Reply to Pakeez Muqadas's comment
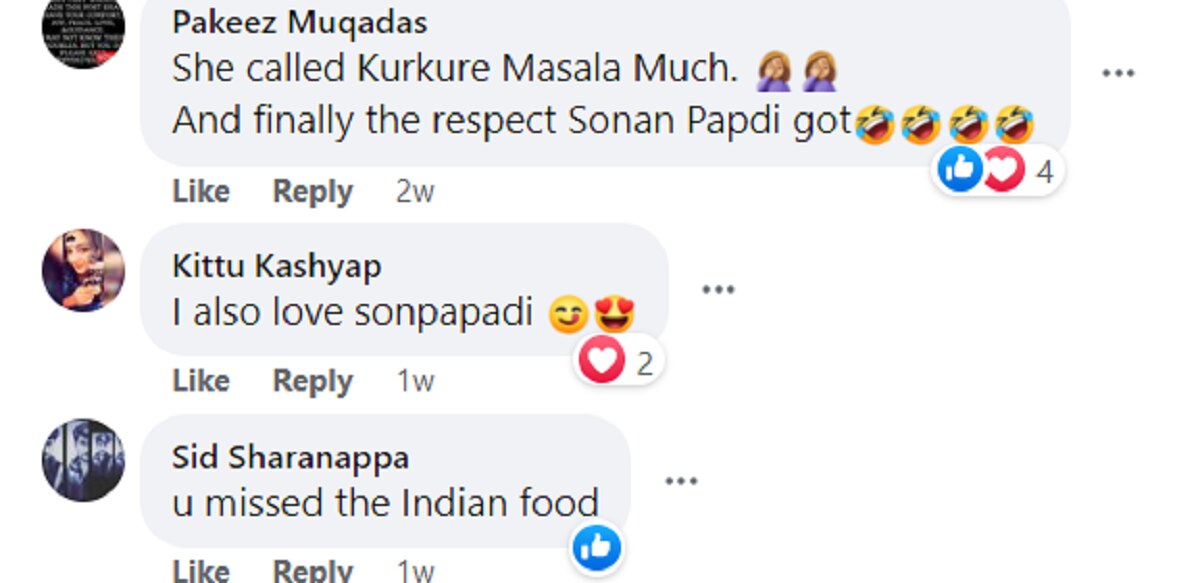 pos(312,191)
